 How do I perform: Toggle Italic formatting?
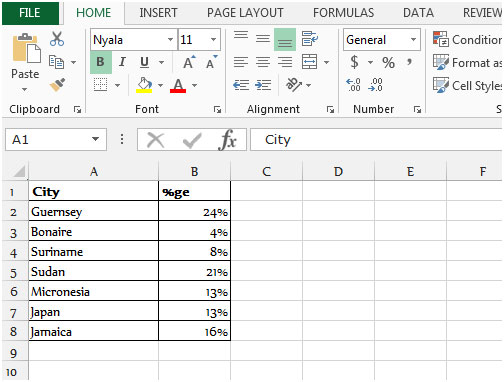point(122,62)
